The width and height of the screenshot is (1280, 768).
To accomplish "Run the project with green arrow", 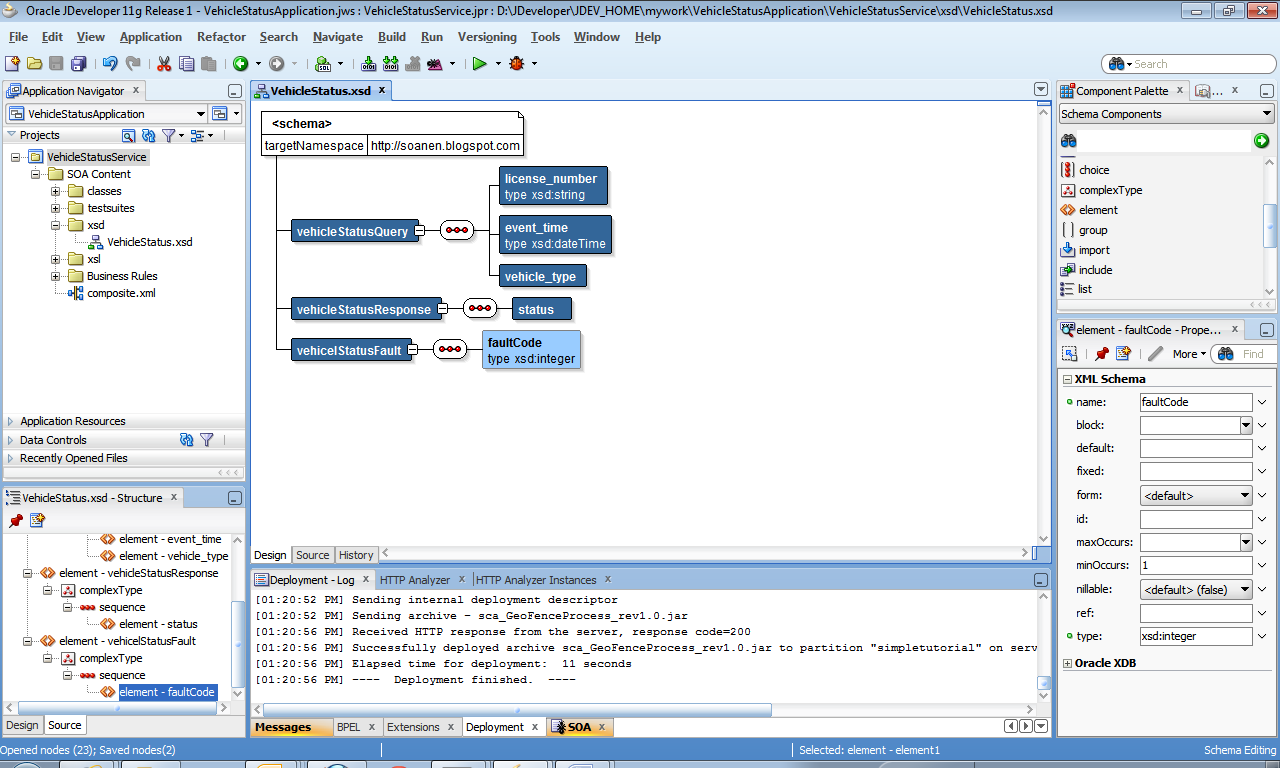I will (480, 63).
